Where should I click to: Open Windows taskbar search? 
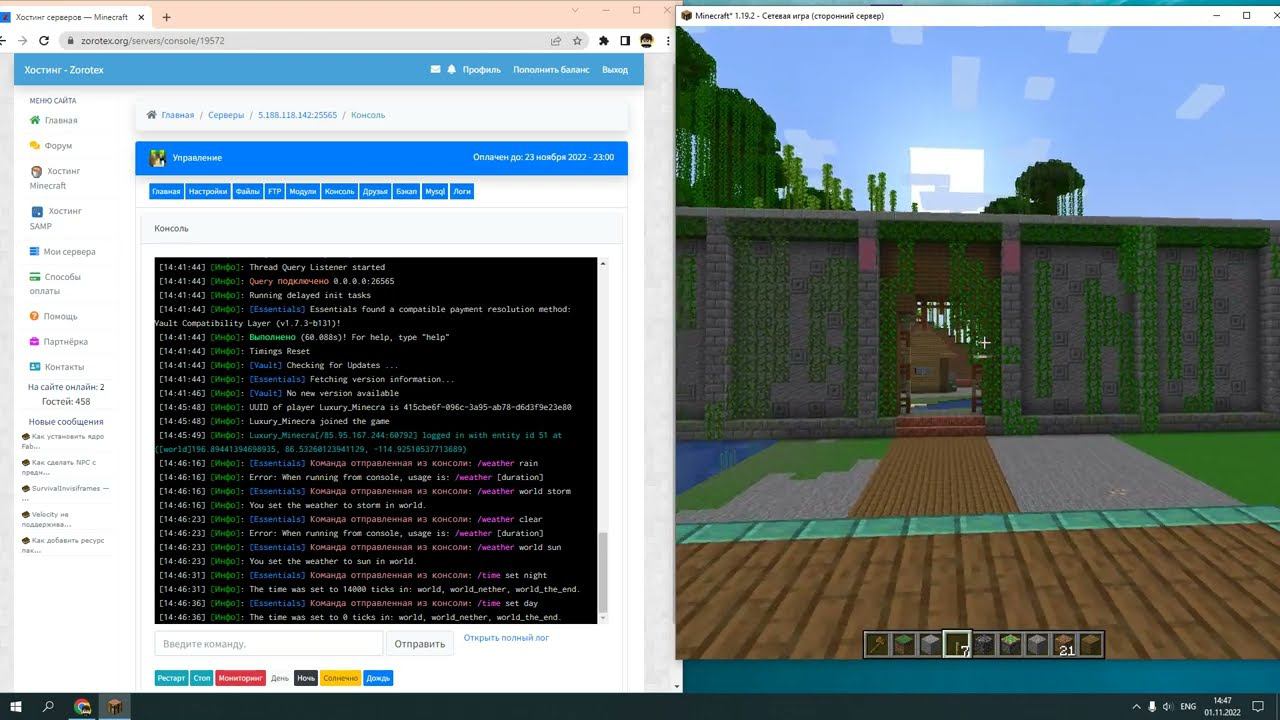click(48, 706)
